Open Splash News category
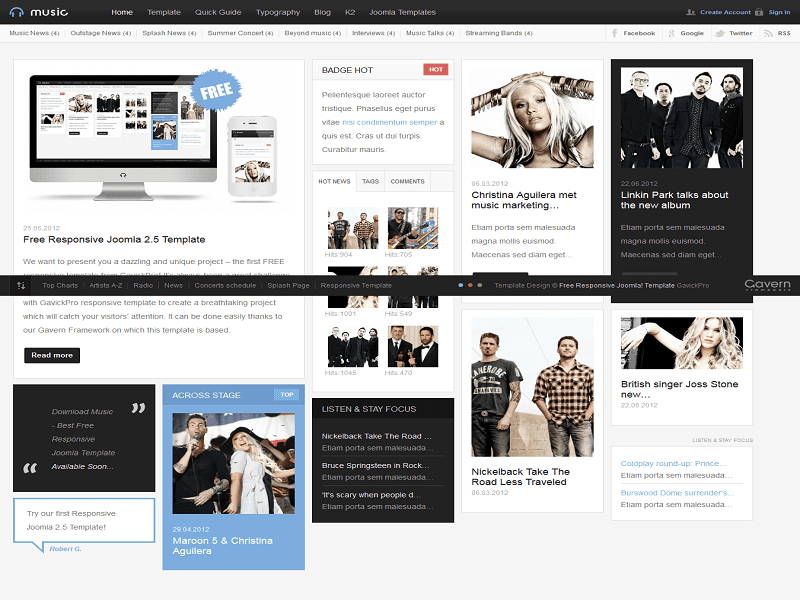 [169, 33]
